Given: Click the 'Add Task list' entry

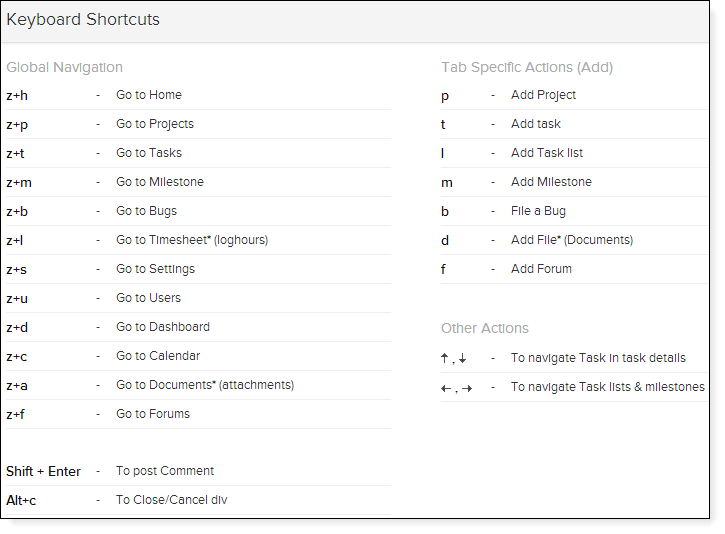Looking at the screenshot, I should coord(546,153).
